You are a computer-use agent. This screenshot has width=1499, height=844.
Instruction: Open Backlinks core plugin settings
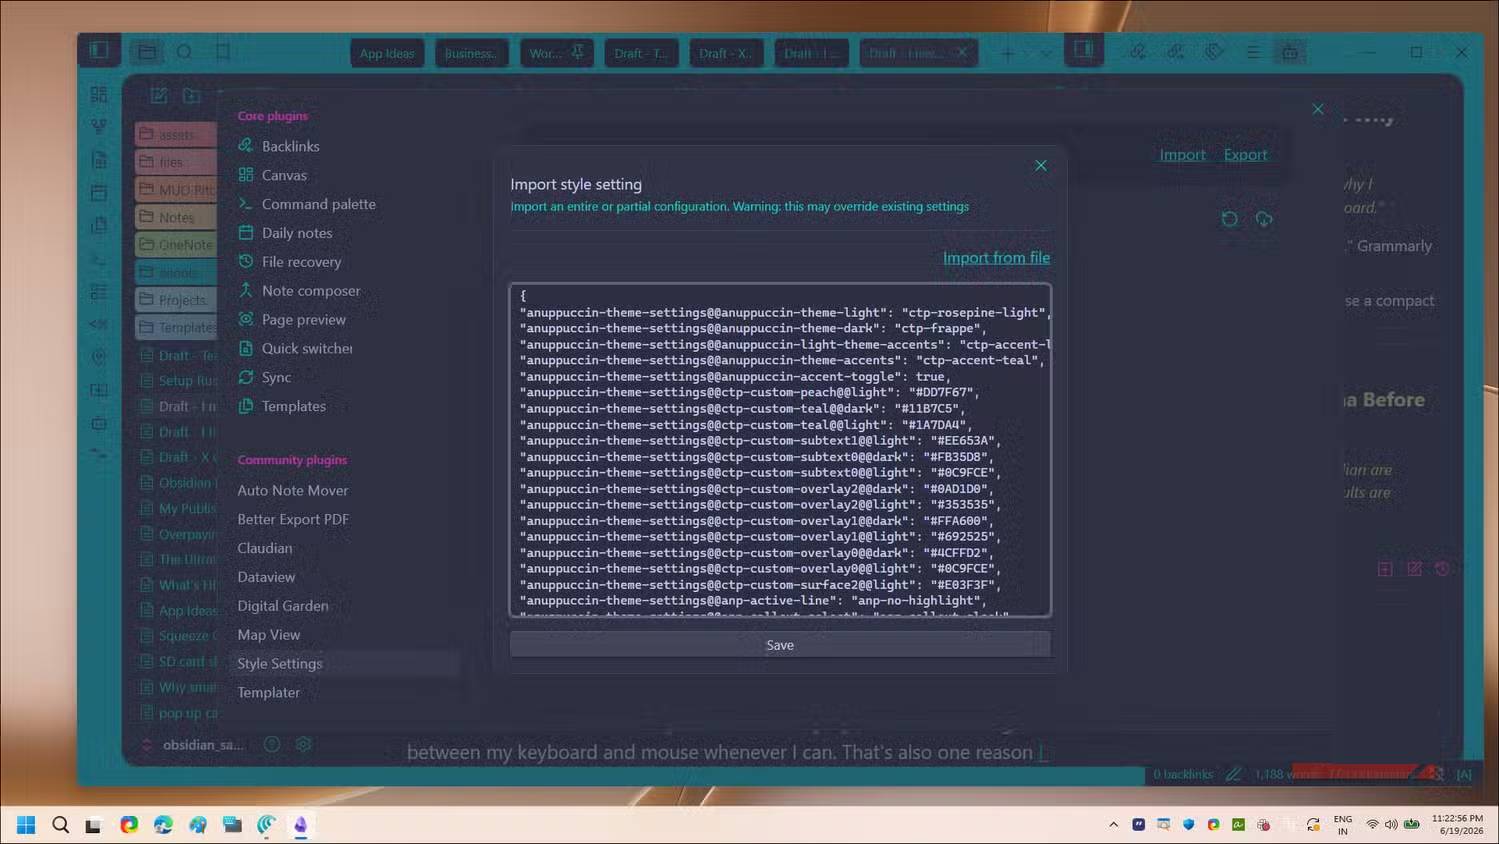[290, 146]
